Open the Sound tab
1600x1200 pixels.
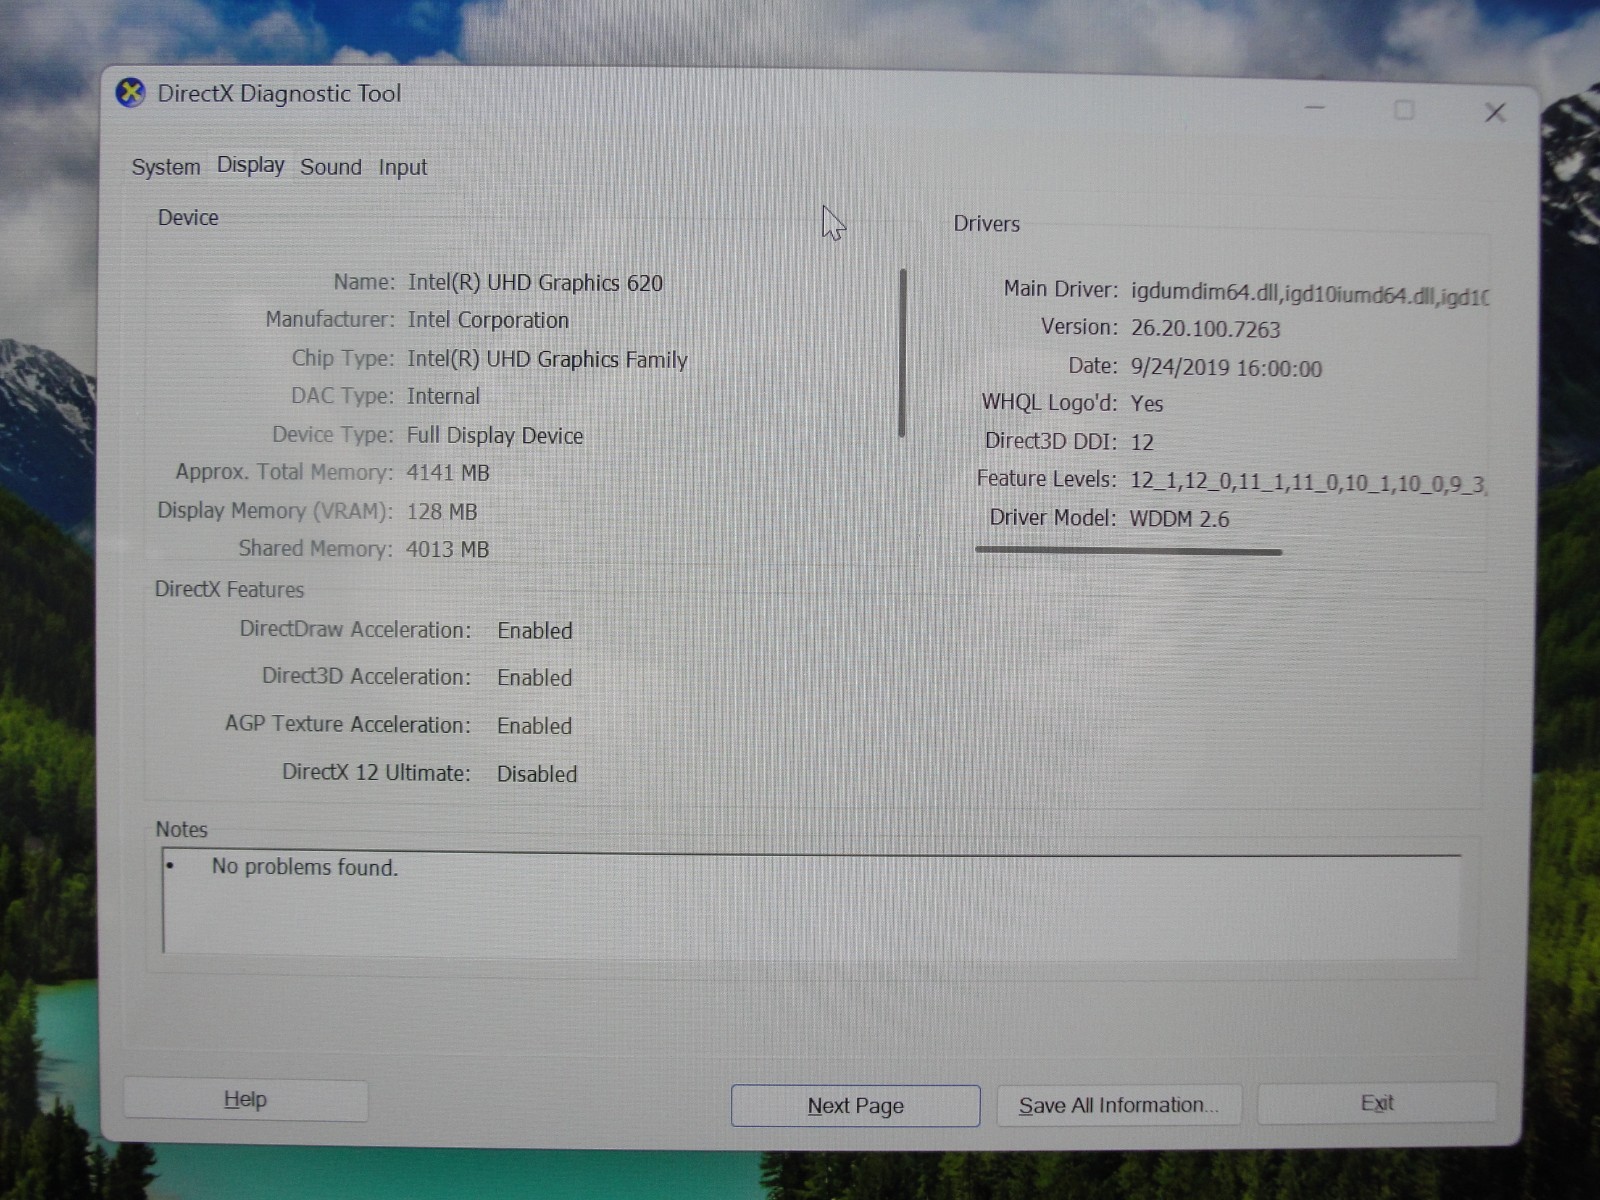point(331,167)
